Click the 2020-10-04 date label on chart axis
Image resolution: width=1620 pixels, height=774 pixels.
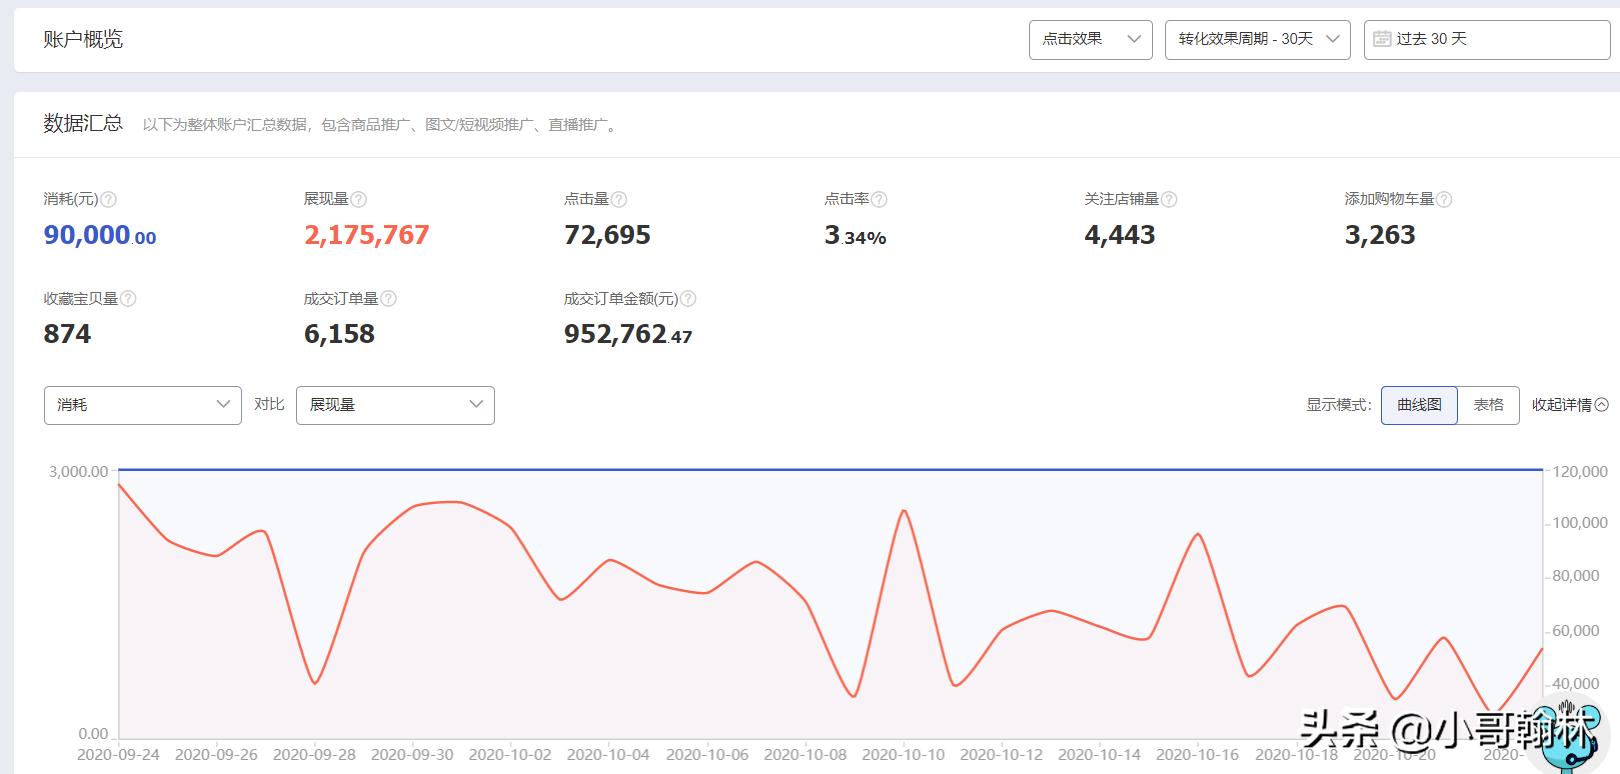608,755
